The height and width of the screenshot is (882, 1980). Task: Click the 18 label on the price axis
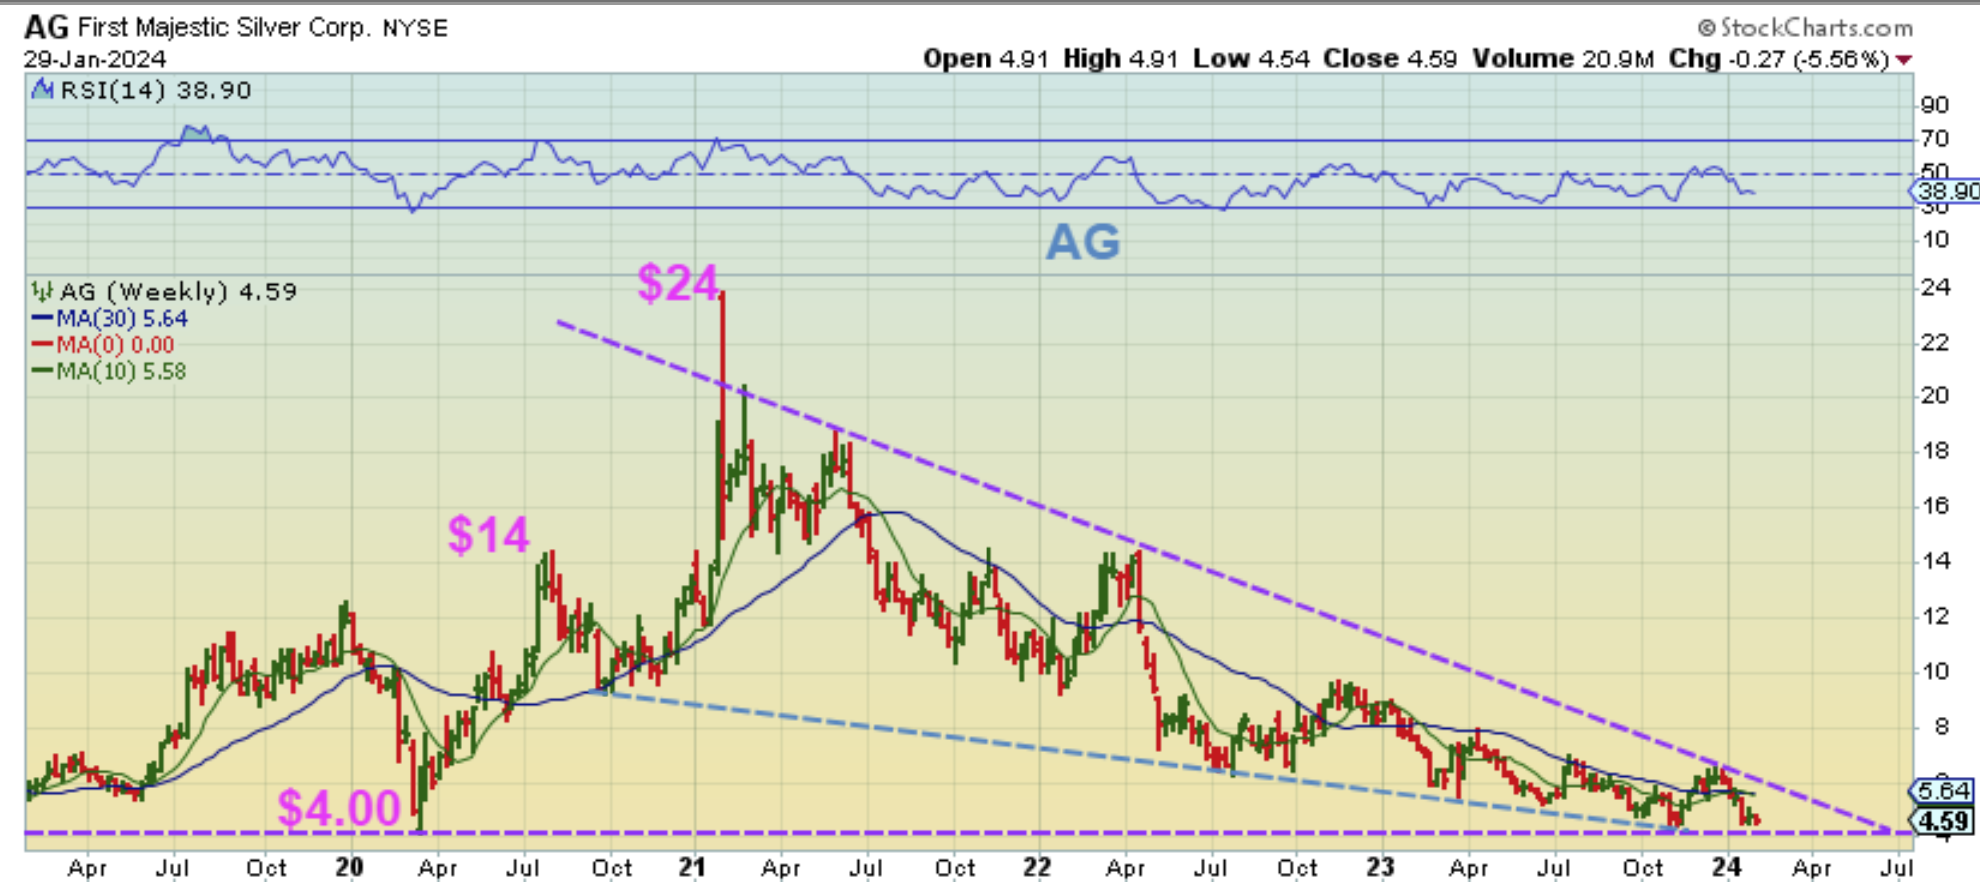[1935, 451]
